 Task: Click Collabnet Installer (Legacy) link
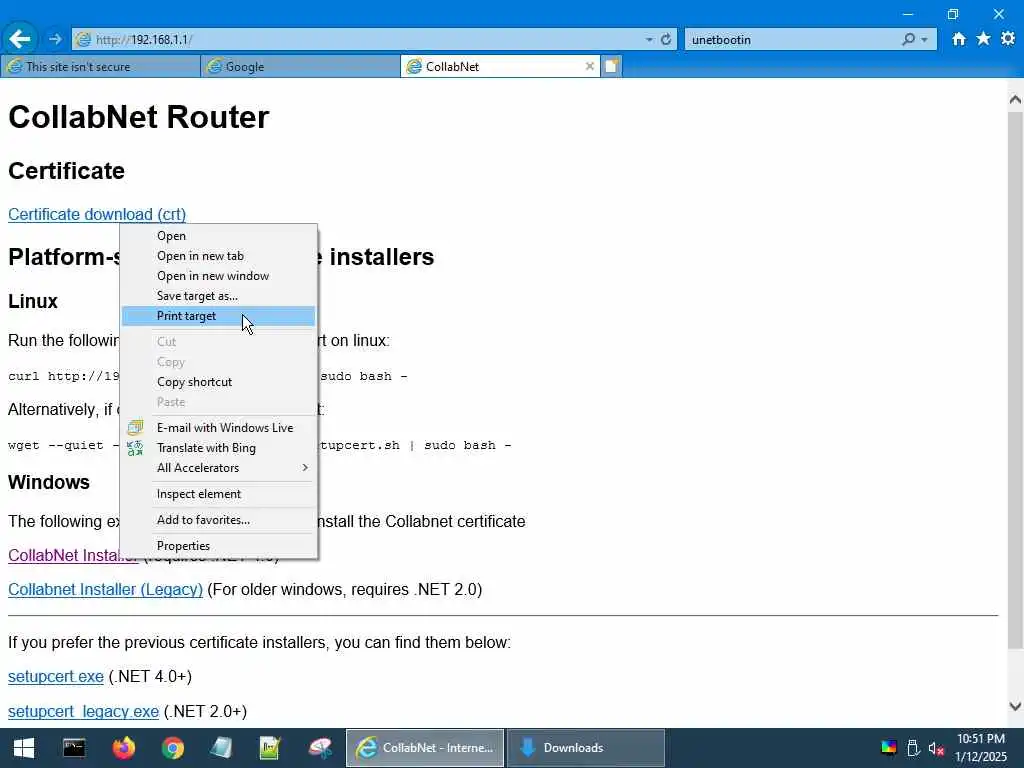105,589
